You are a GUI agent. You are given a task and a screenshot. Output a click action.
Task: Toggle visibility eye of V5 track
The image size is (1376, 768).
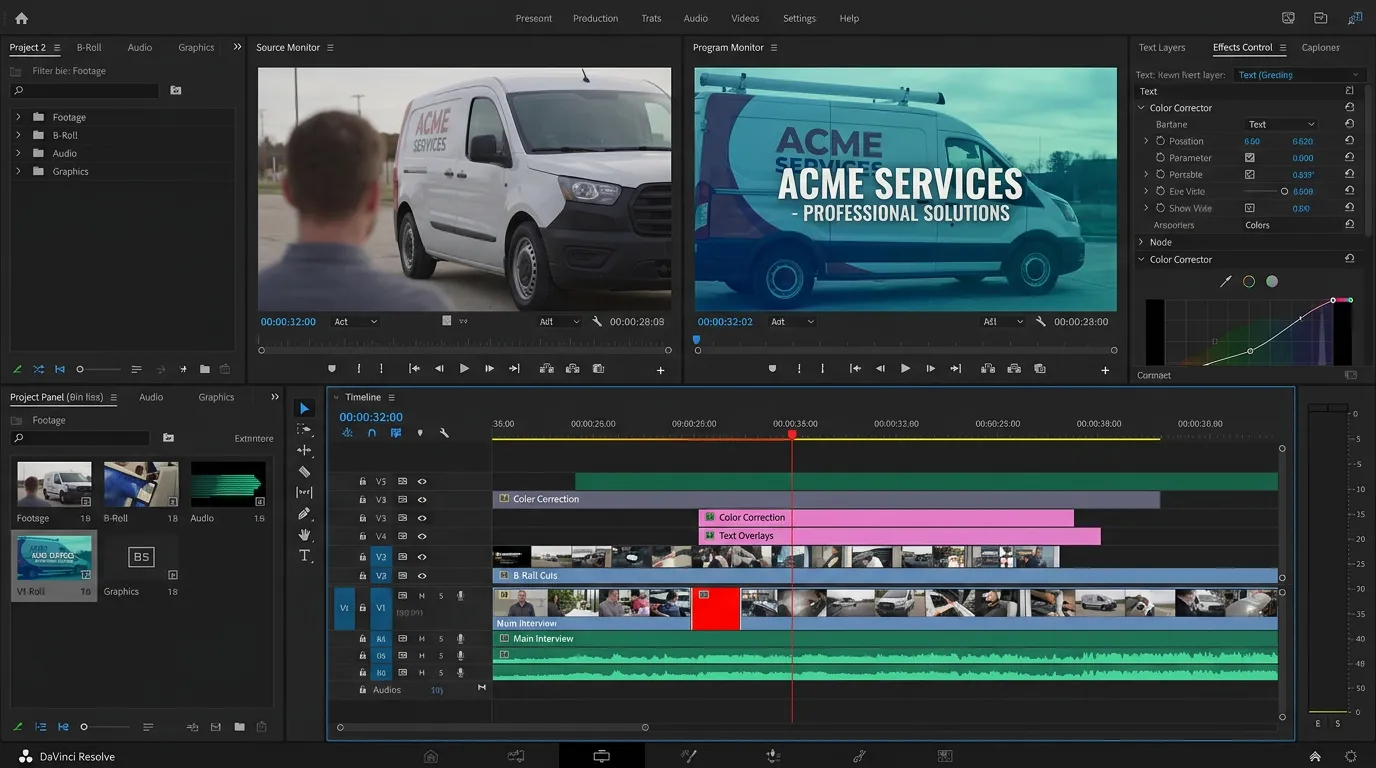(x=422, y=481)
